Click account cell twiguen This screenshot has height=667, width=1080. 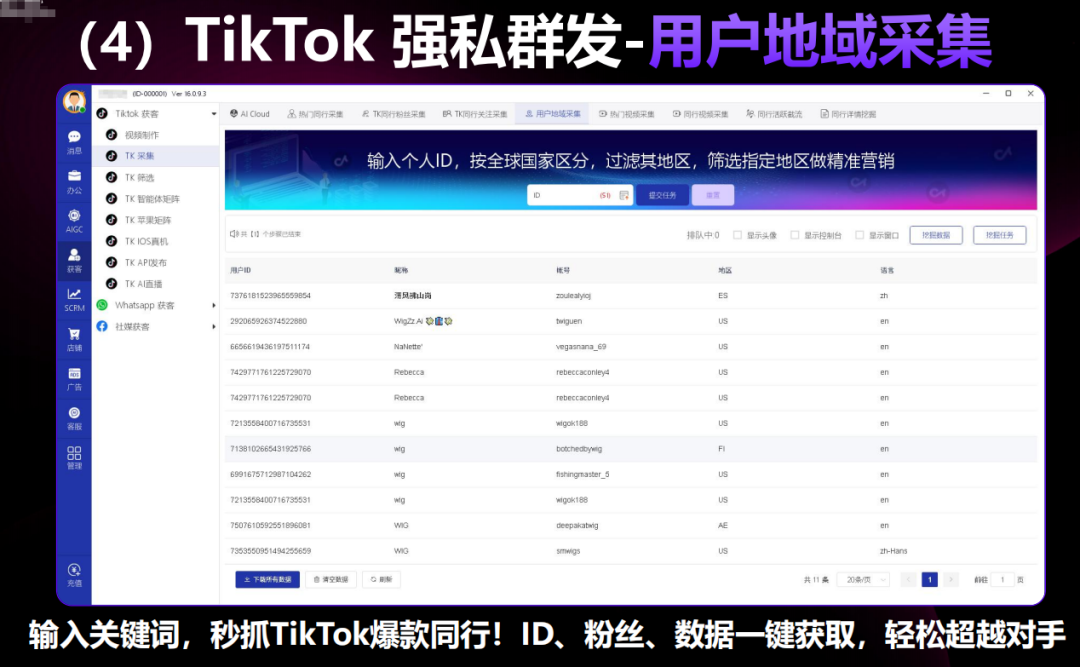click(569, 322)
